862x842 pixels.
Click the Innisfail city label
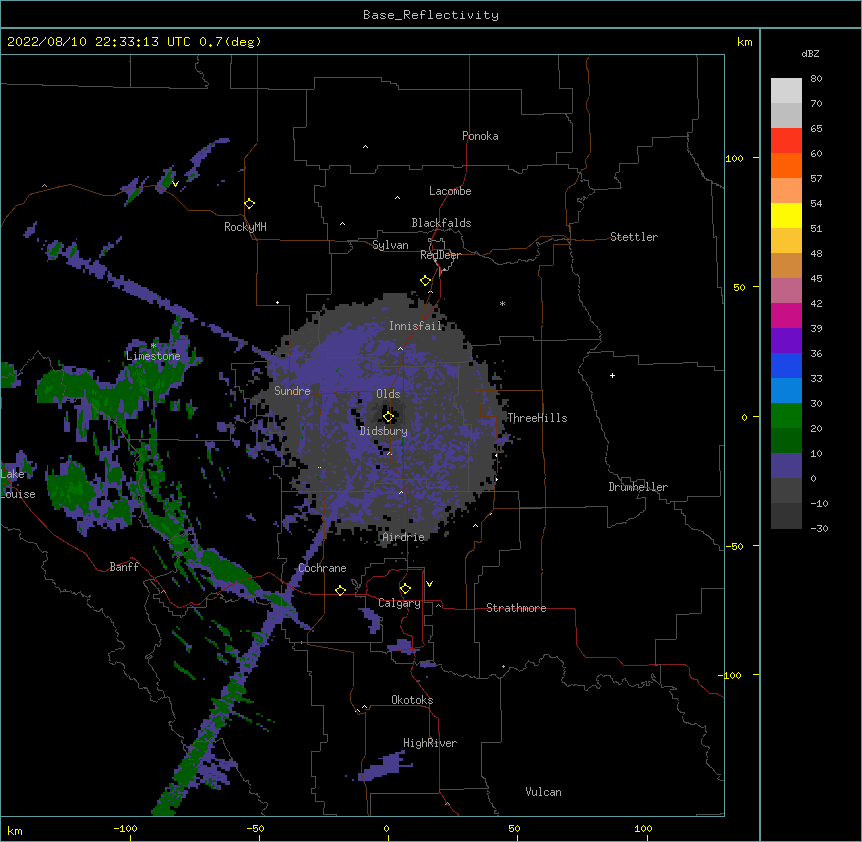click(416, 326)
